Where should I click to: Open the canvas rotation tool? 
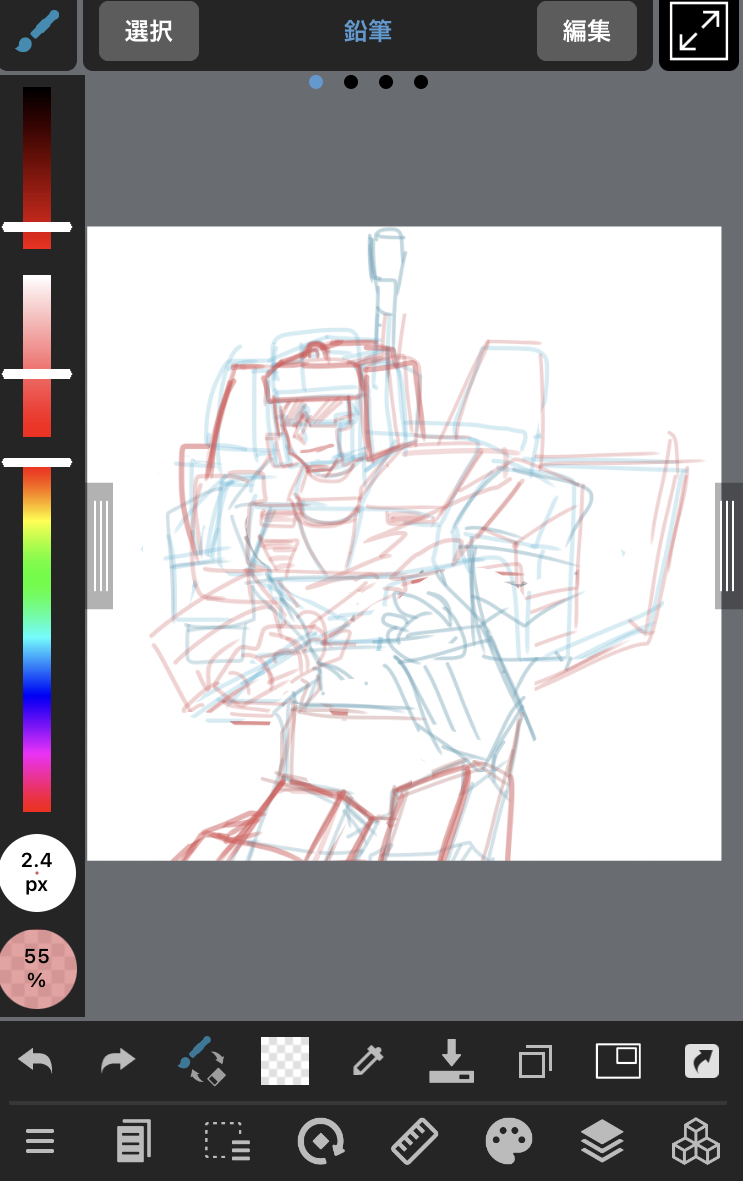point(321,1141)
